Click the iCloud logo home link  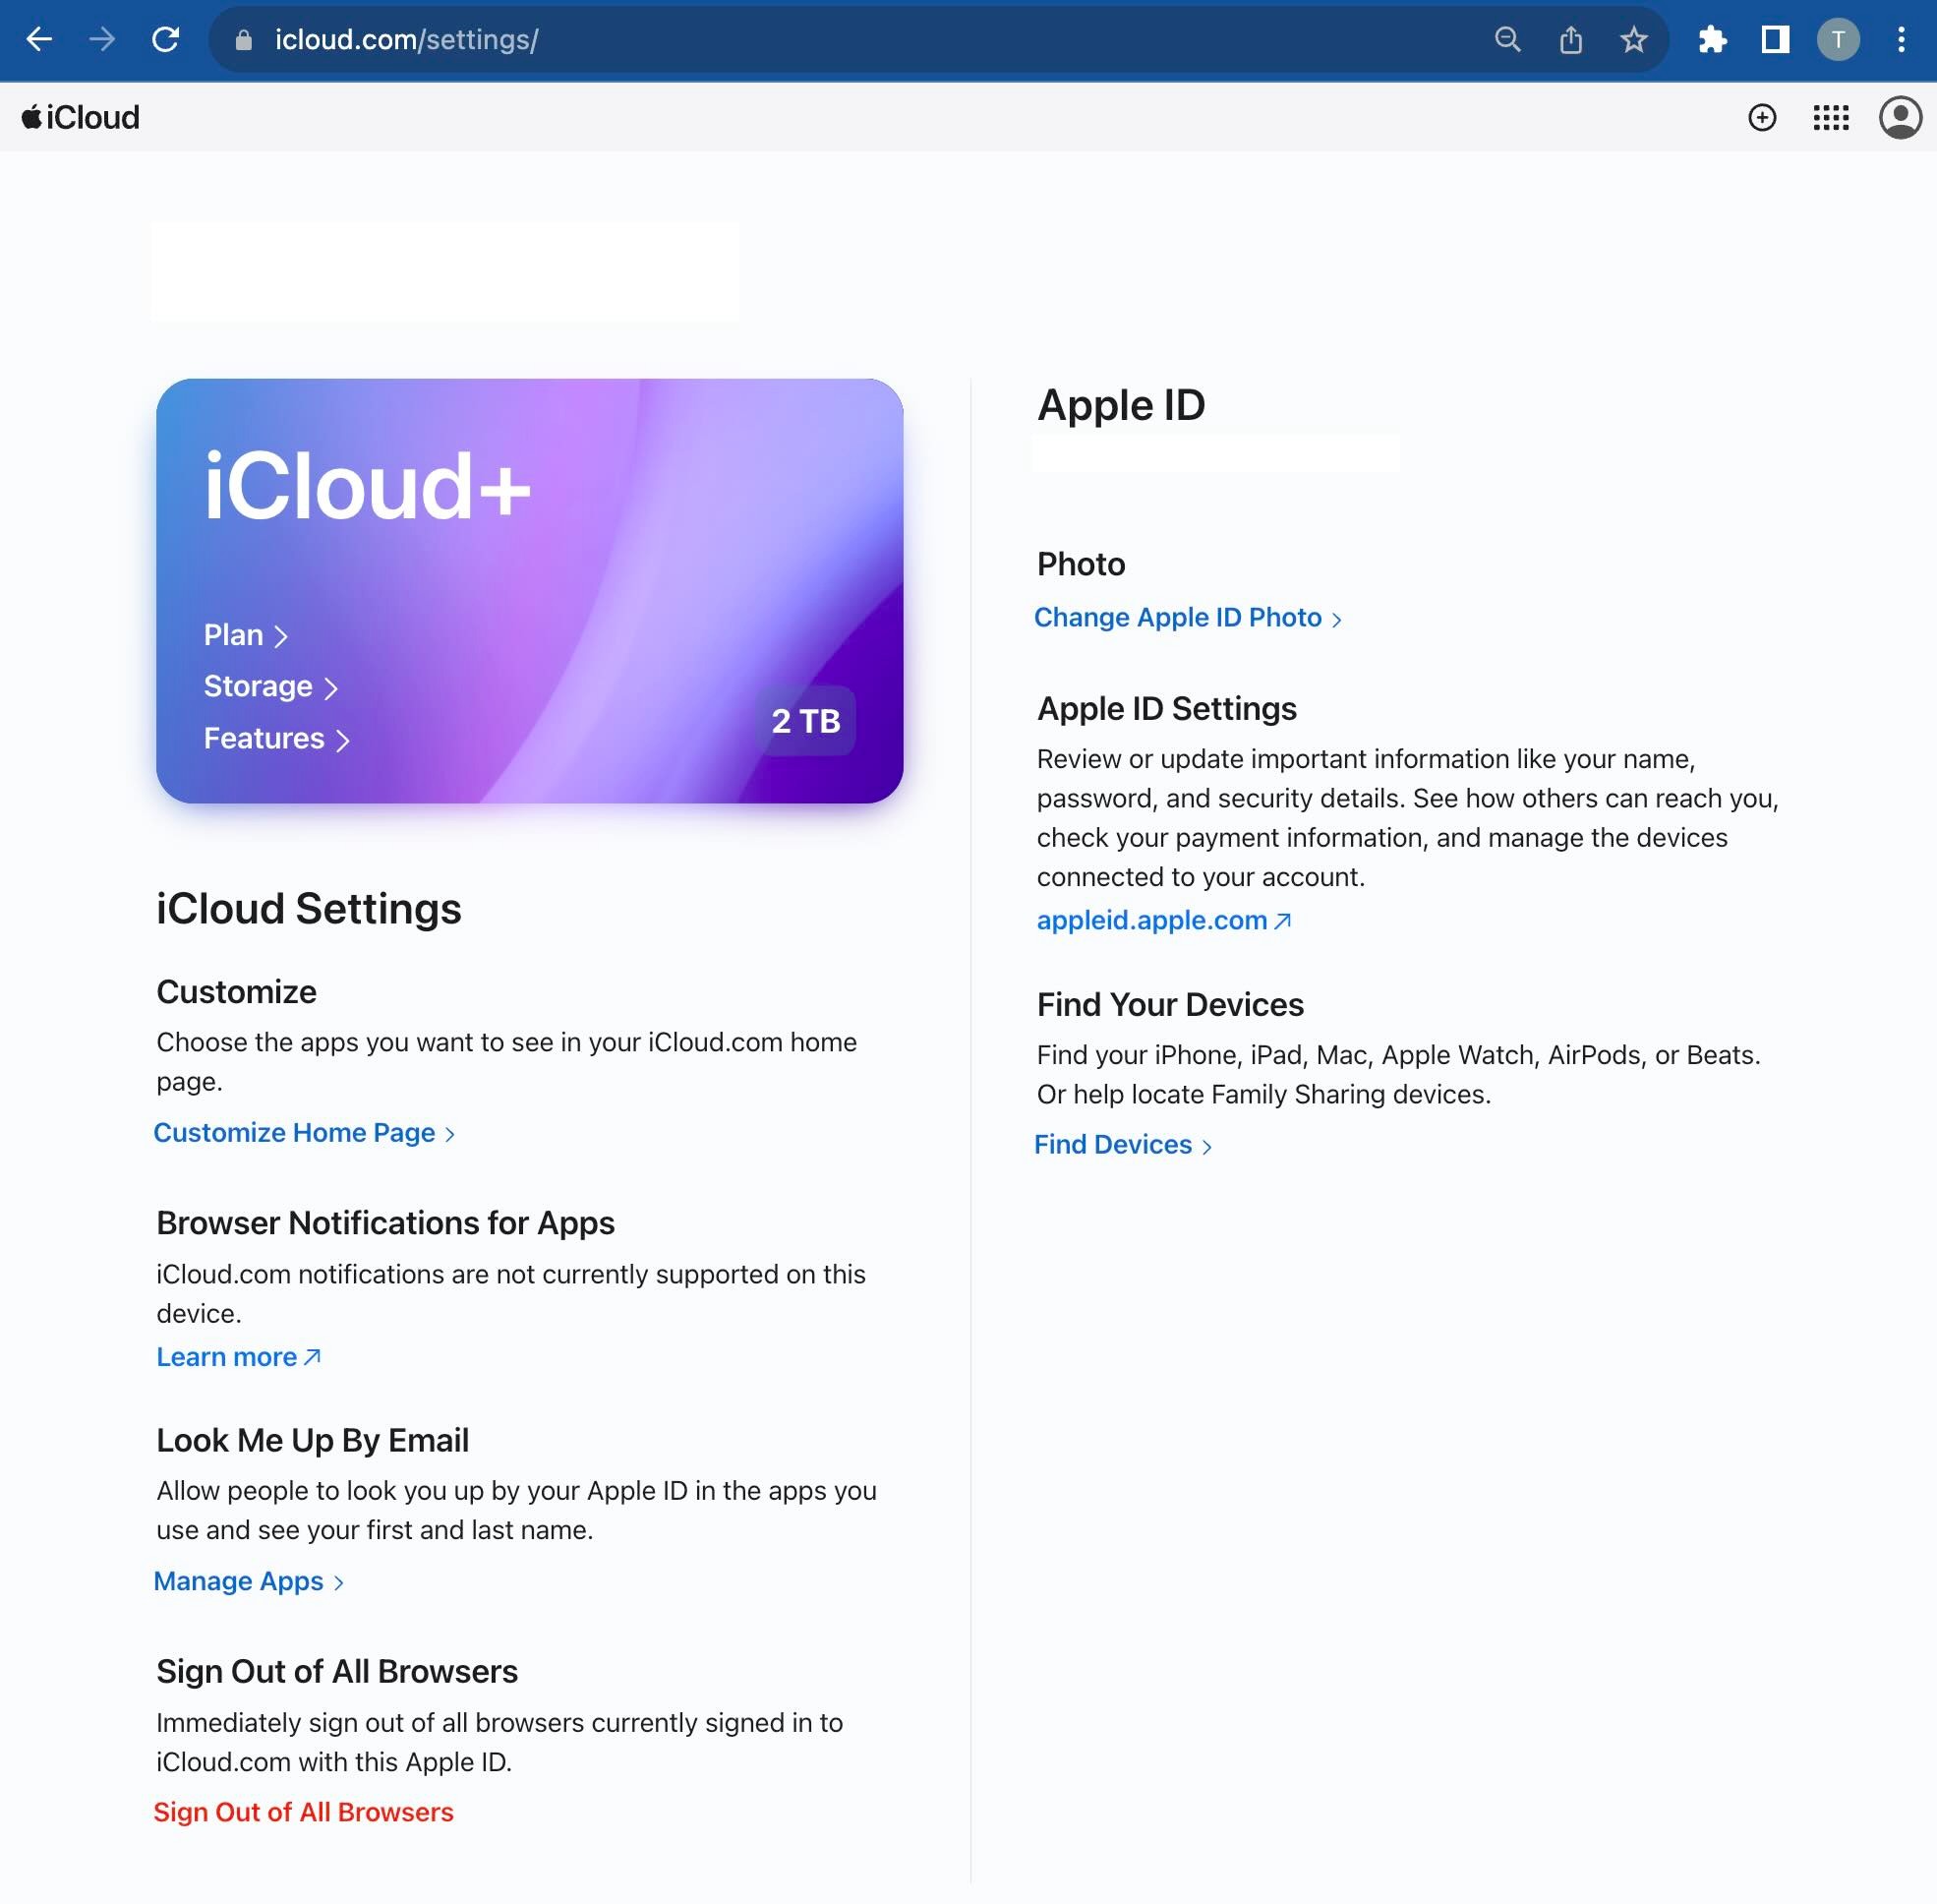pos(81,118)
